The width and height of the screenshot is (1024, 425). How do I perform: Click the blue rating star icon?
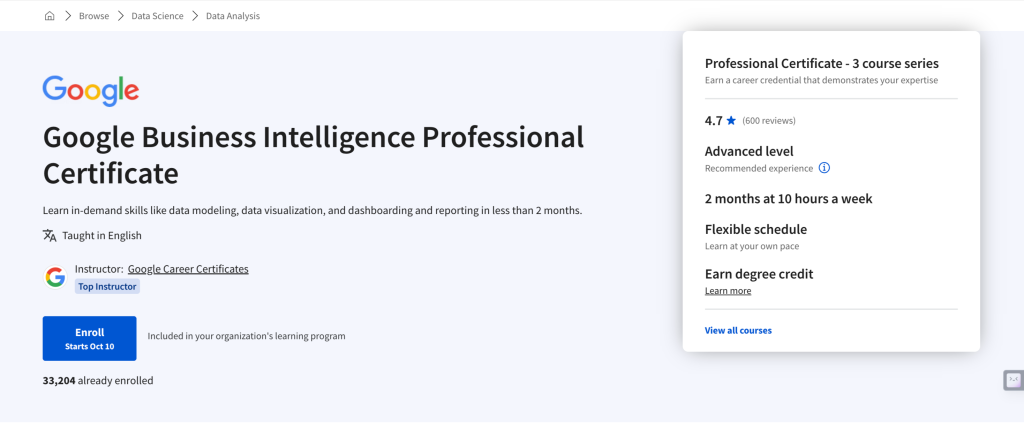731,120
